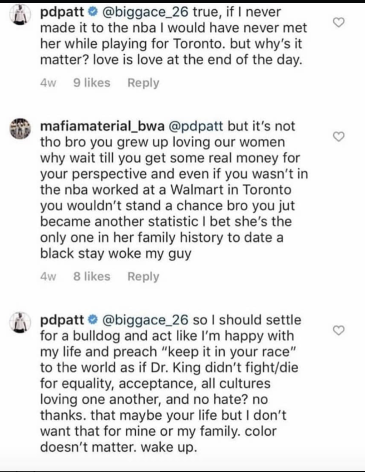Click verified badge on last pdpatt comment

pyautogui.click(x=92, y=320)
